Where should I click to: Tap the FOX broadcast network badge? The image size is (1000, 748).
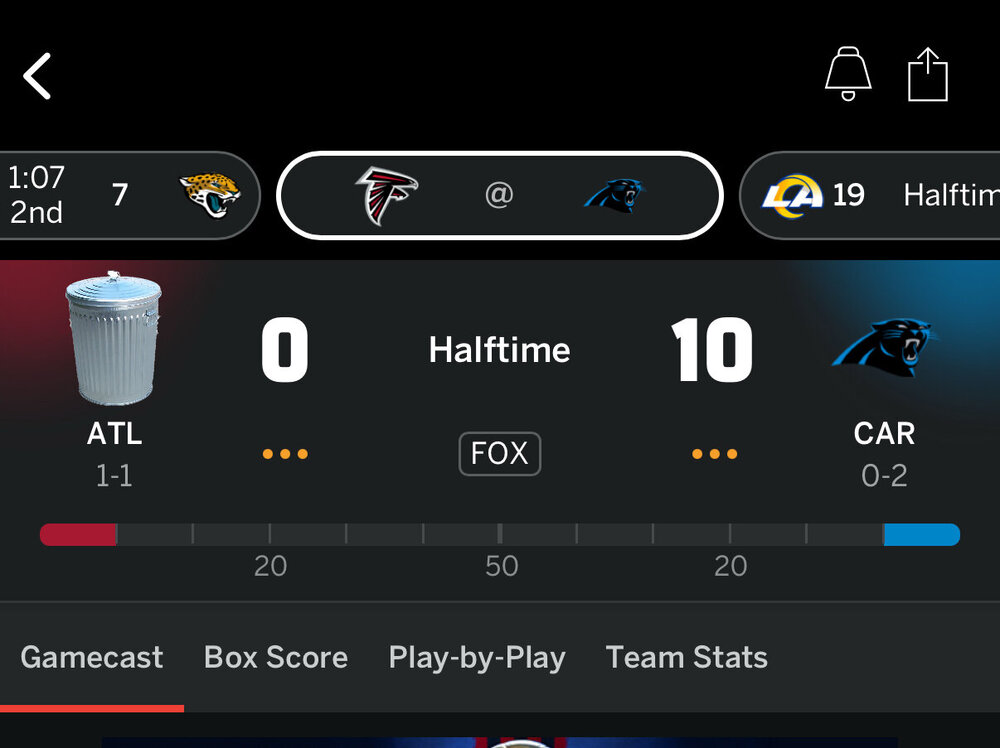tap(499, 454)
